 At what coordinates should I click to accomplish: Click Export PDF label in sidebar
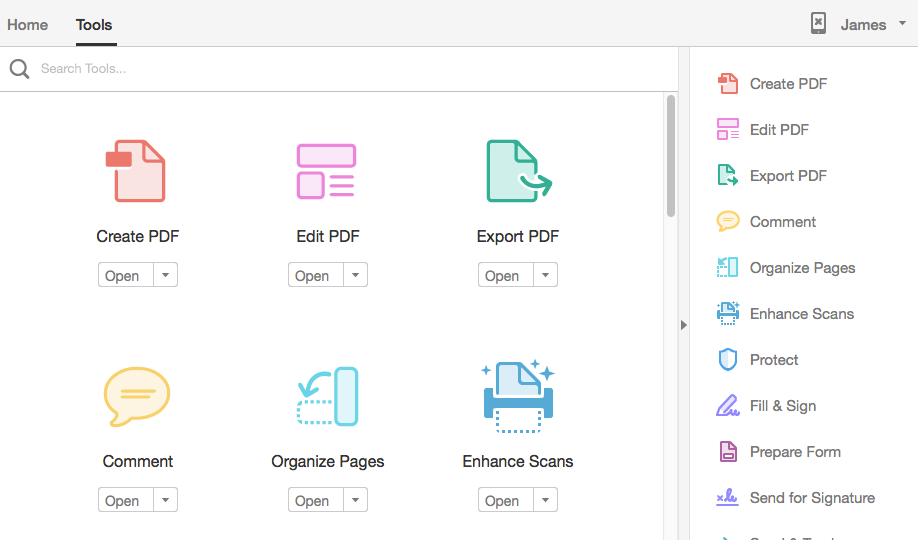(789, 176)
